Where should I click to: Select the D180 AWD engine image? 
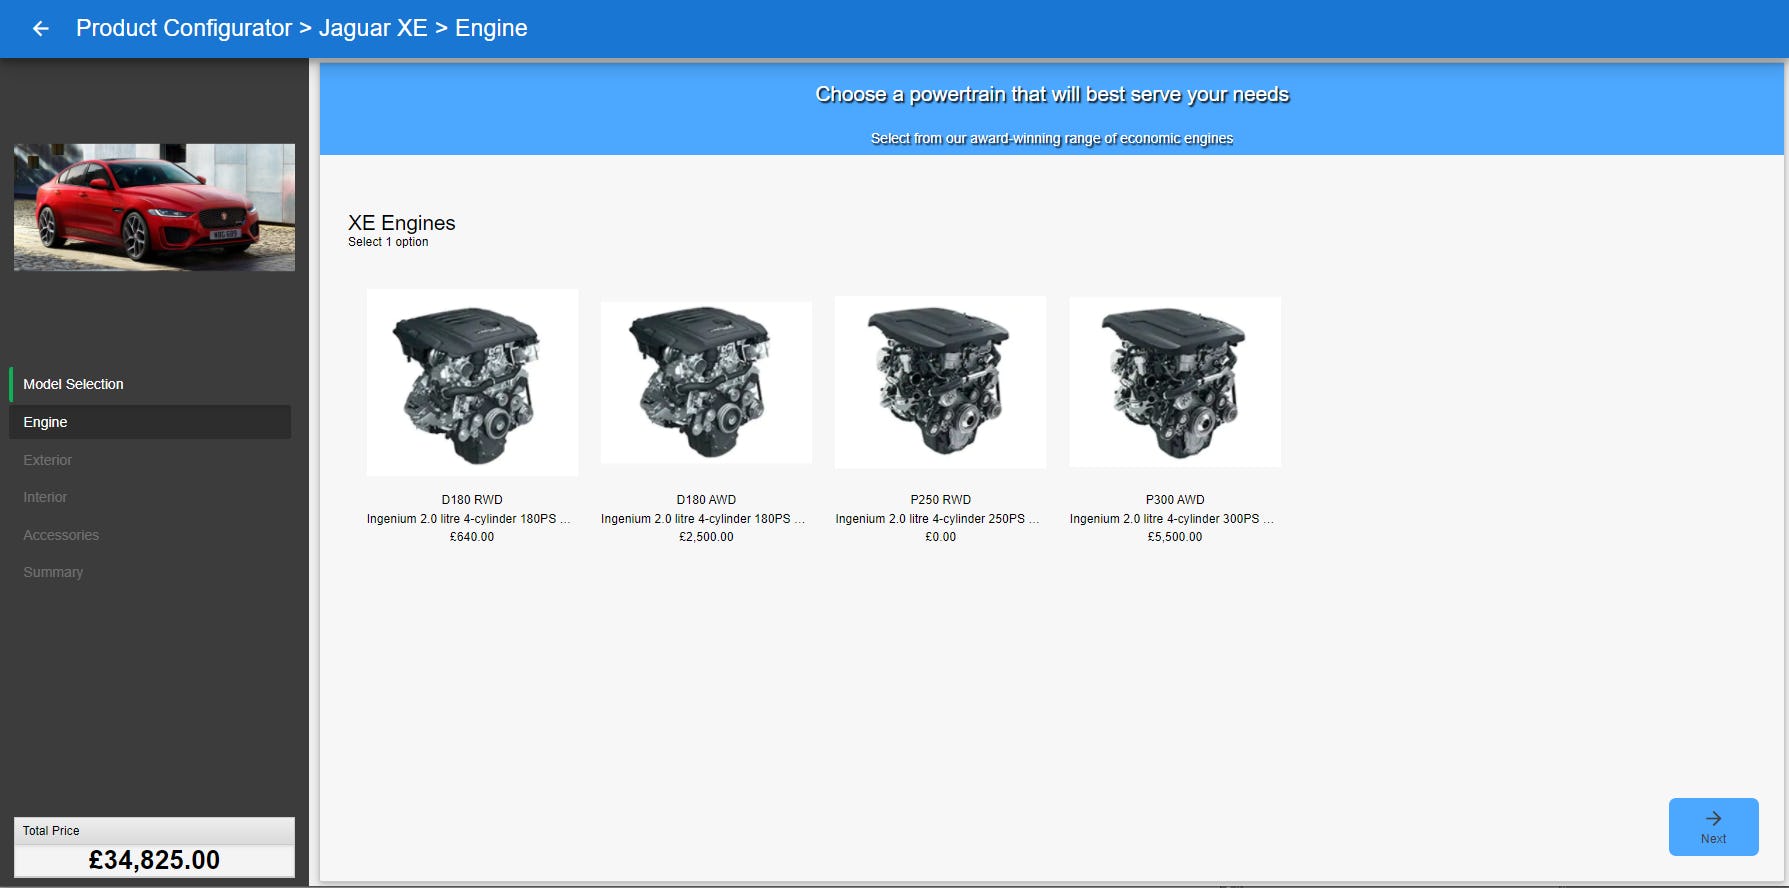tap(706, 382)
